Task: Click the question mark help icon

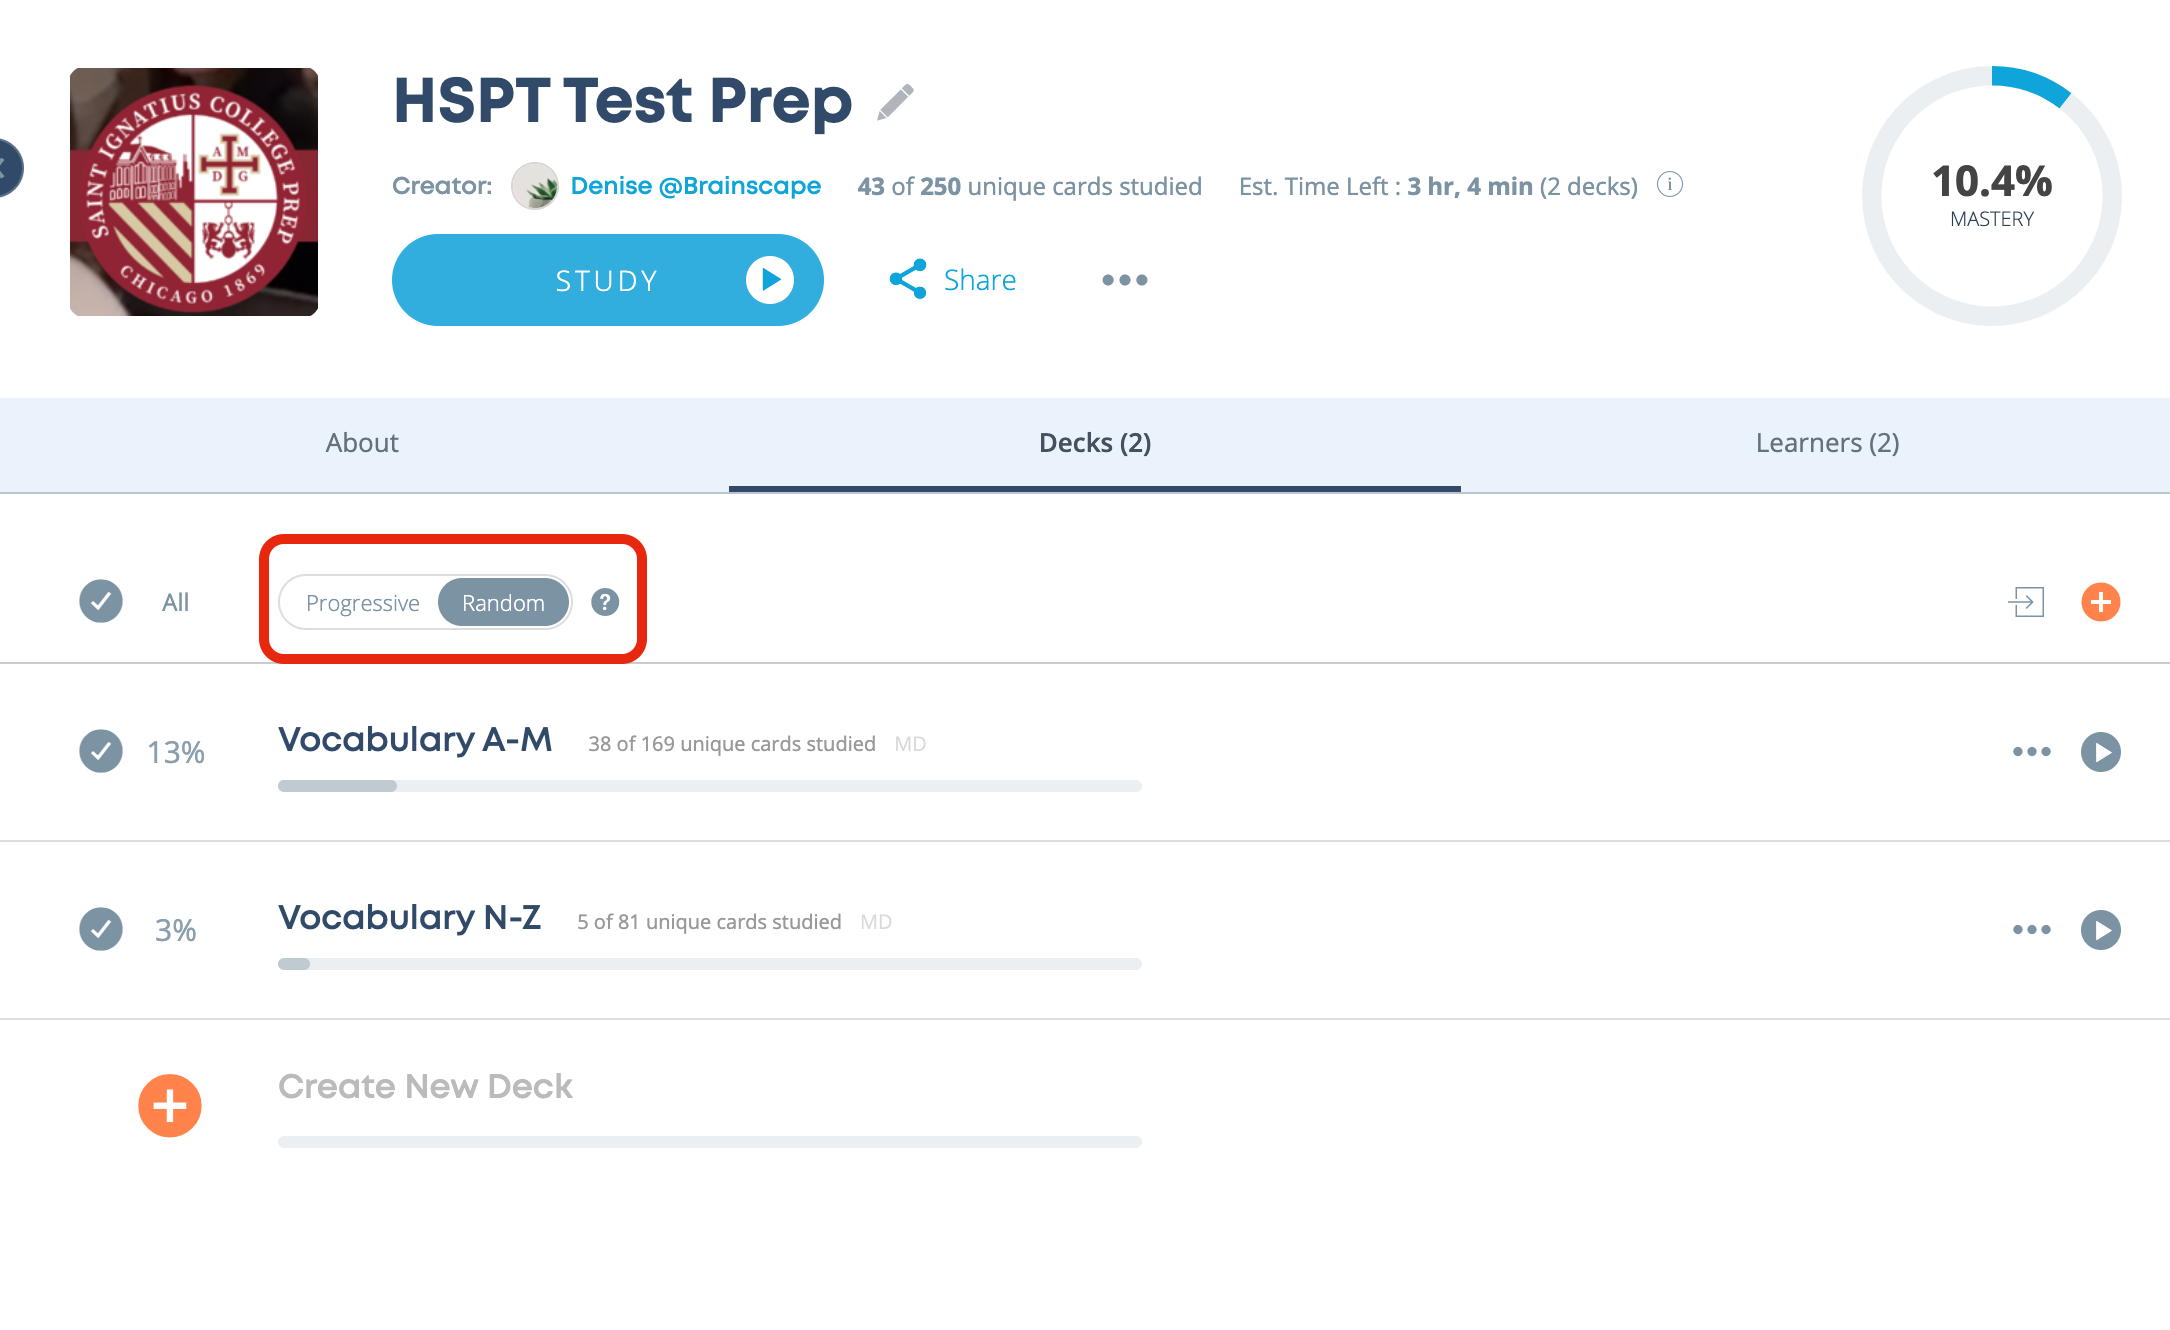Action: click(x=605, y=602)
